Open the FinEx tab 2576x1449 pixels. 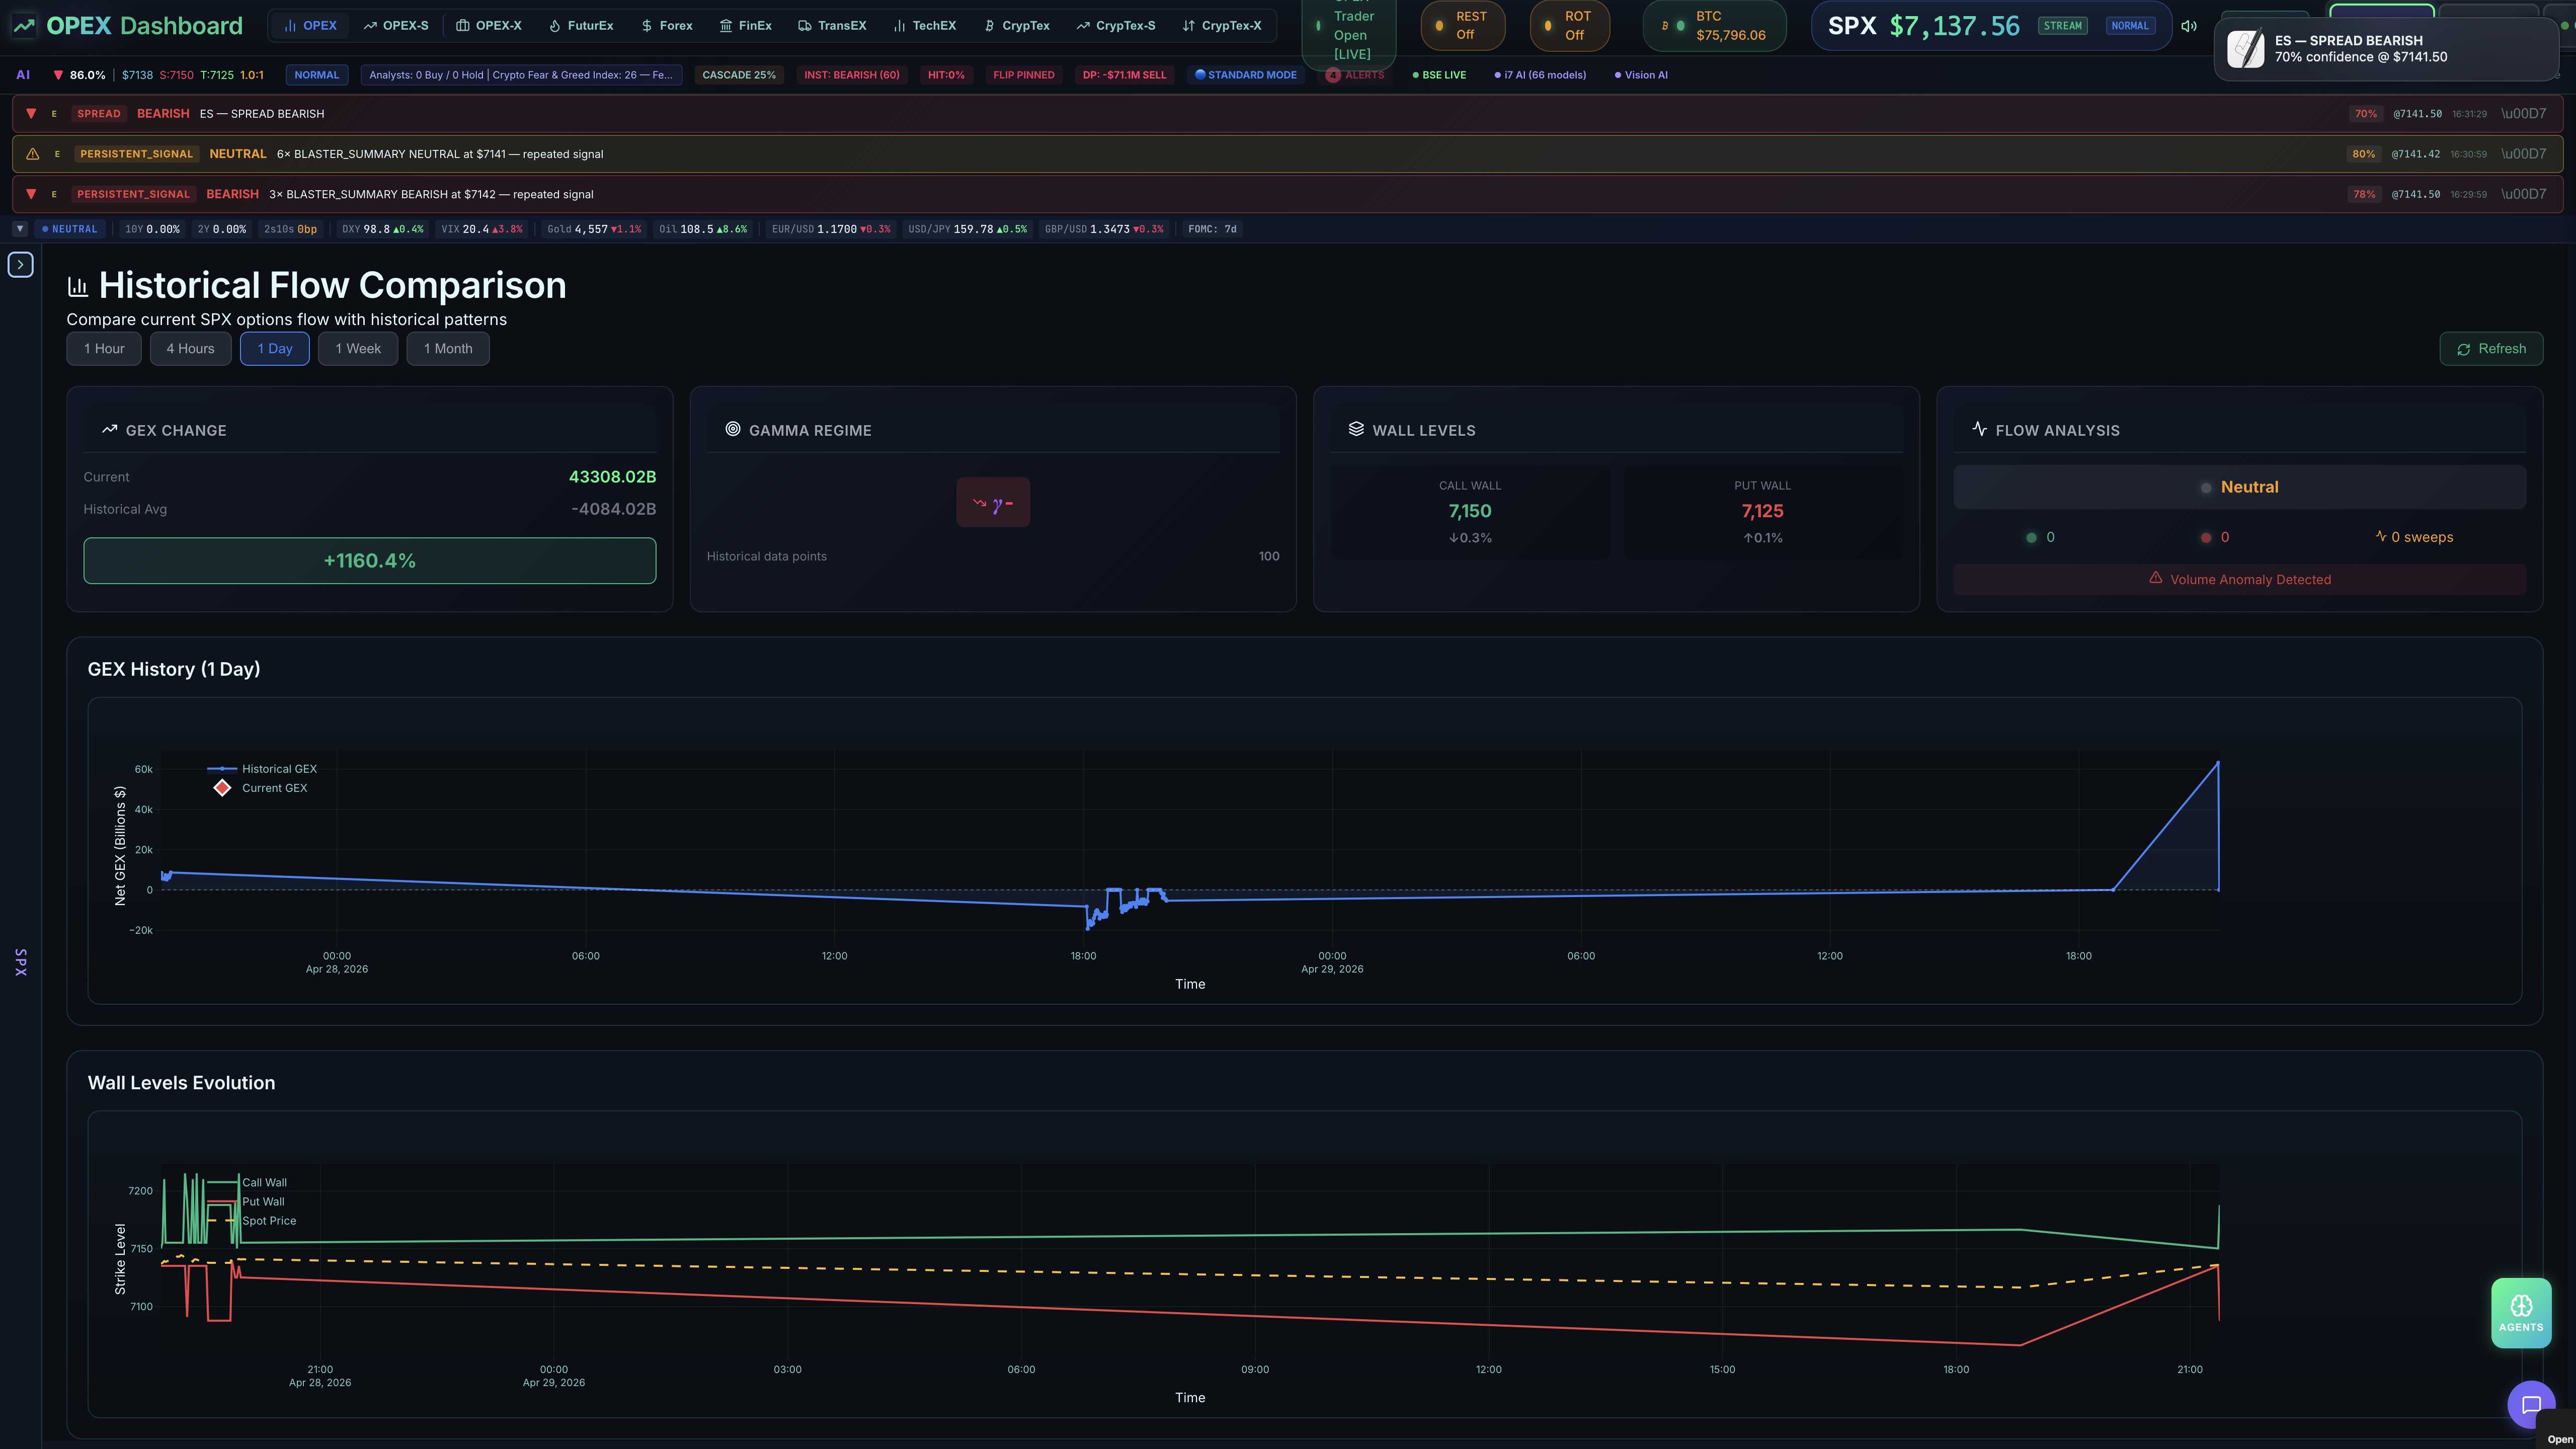pyautogui.click(x=746, y=26)
